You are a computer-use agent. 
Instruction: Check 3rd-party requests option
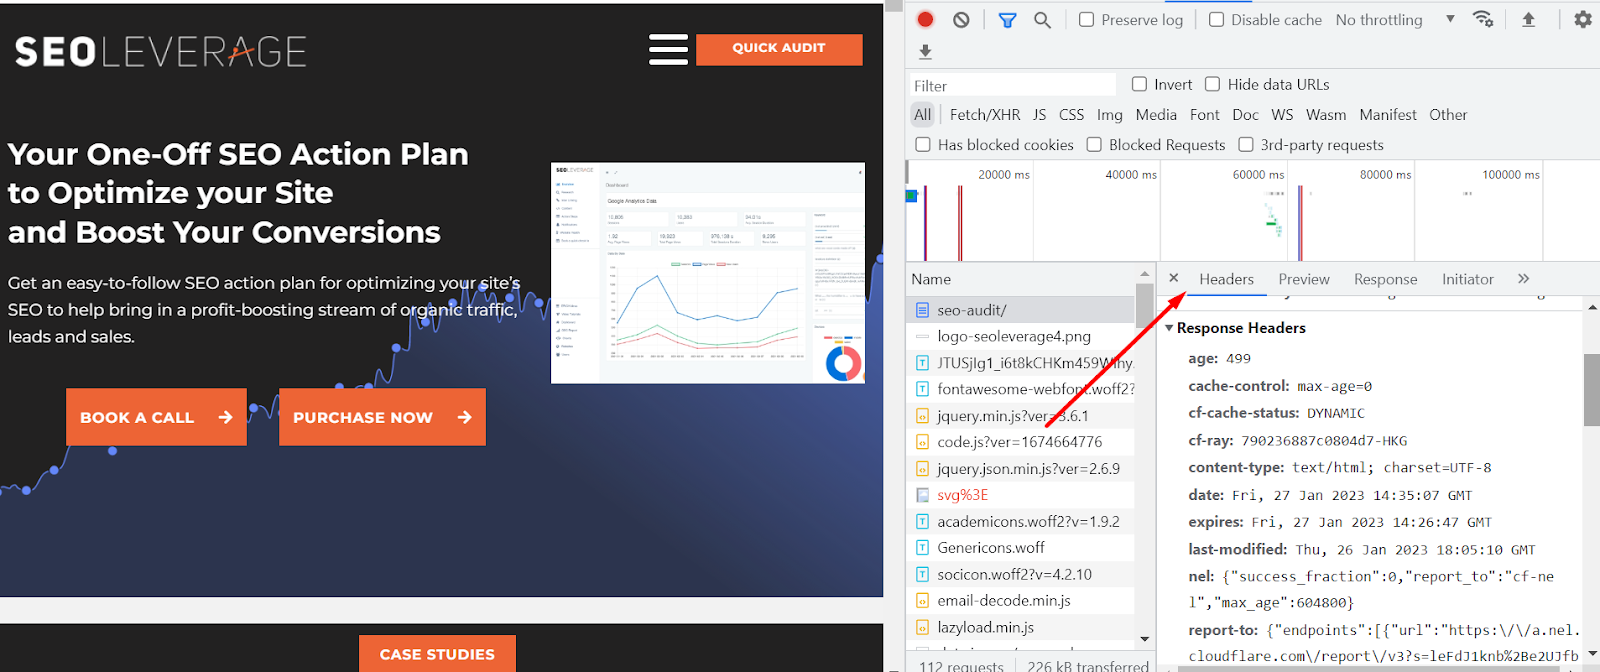[x=1246, y=144]
